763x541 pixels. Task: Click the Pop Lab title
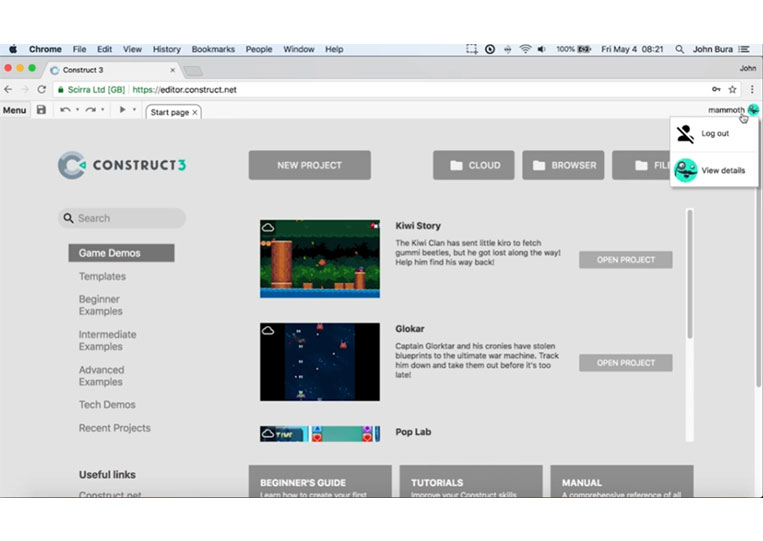click(413, 432)
